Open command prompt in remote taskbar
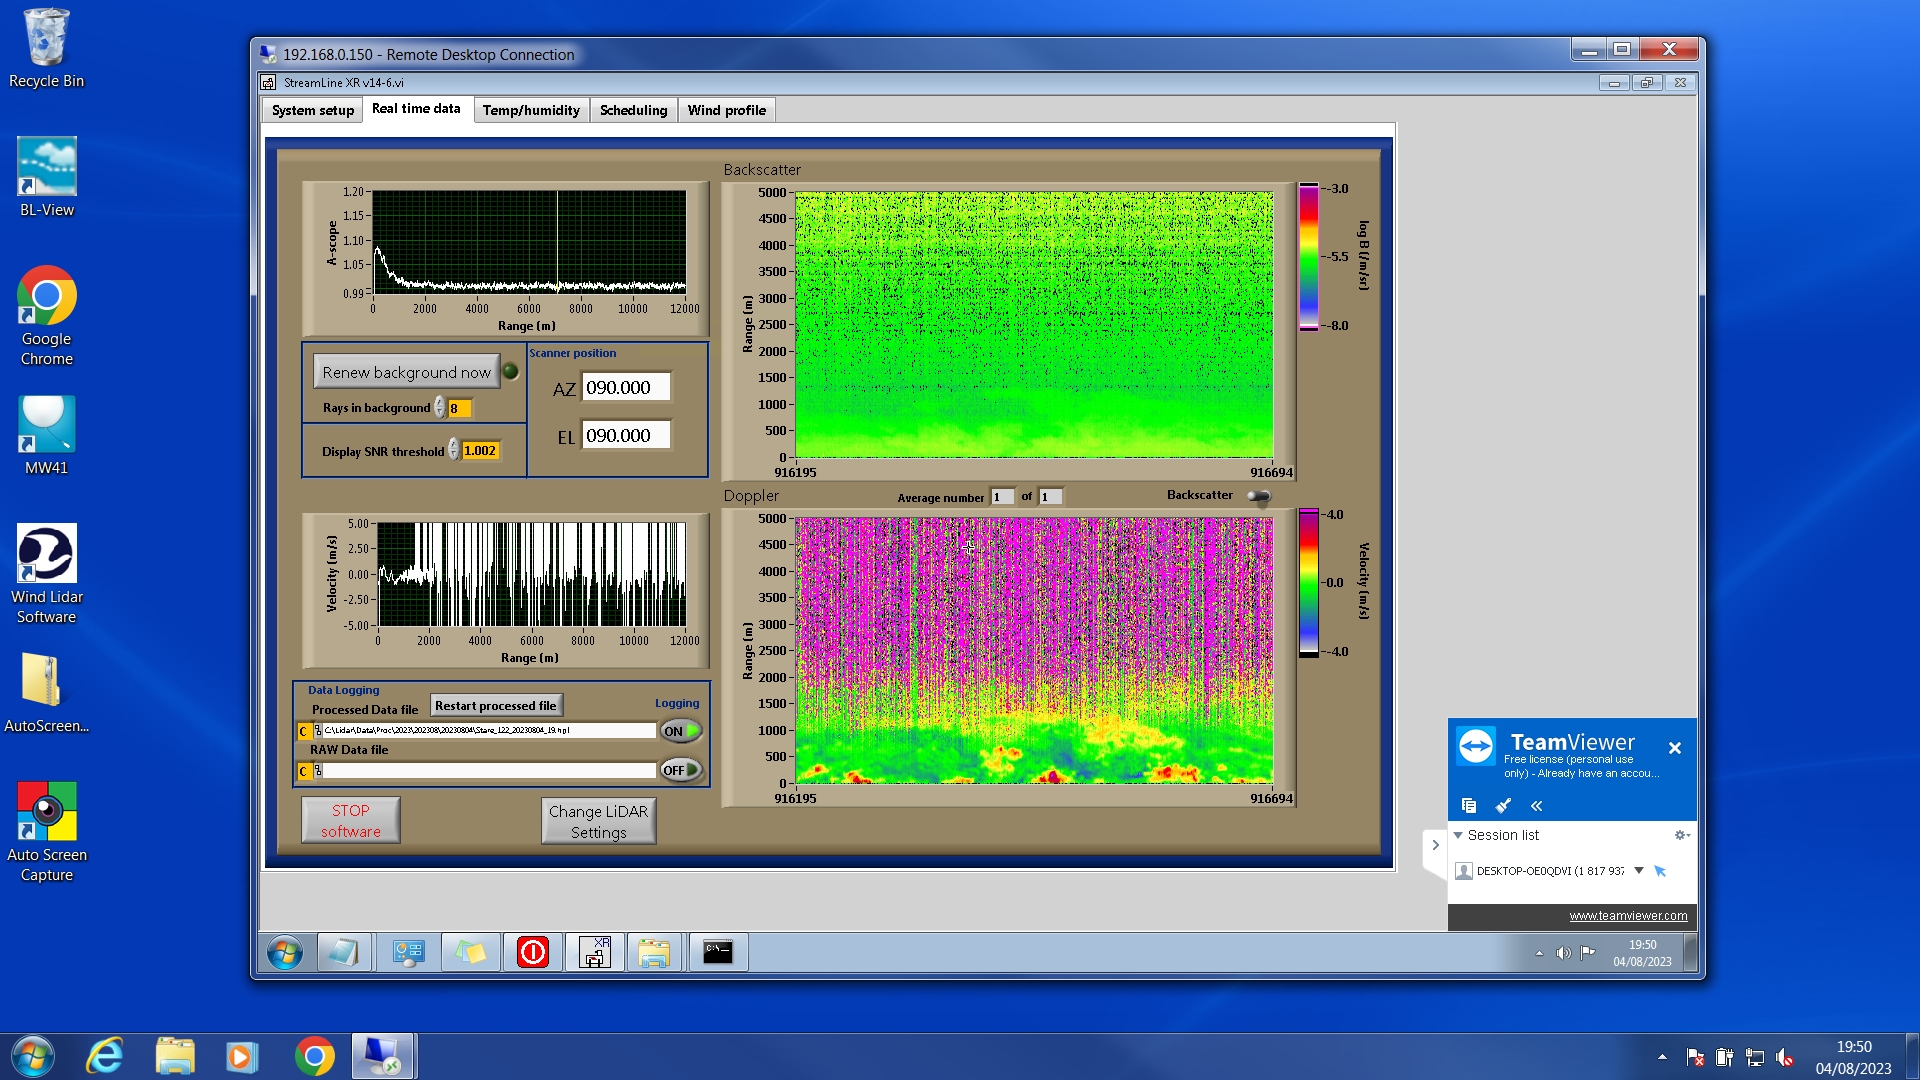1920x1080 pixels. [717, 952]
